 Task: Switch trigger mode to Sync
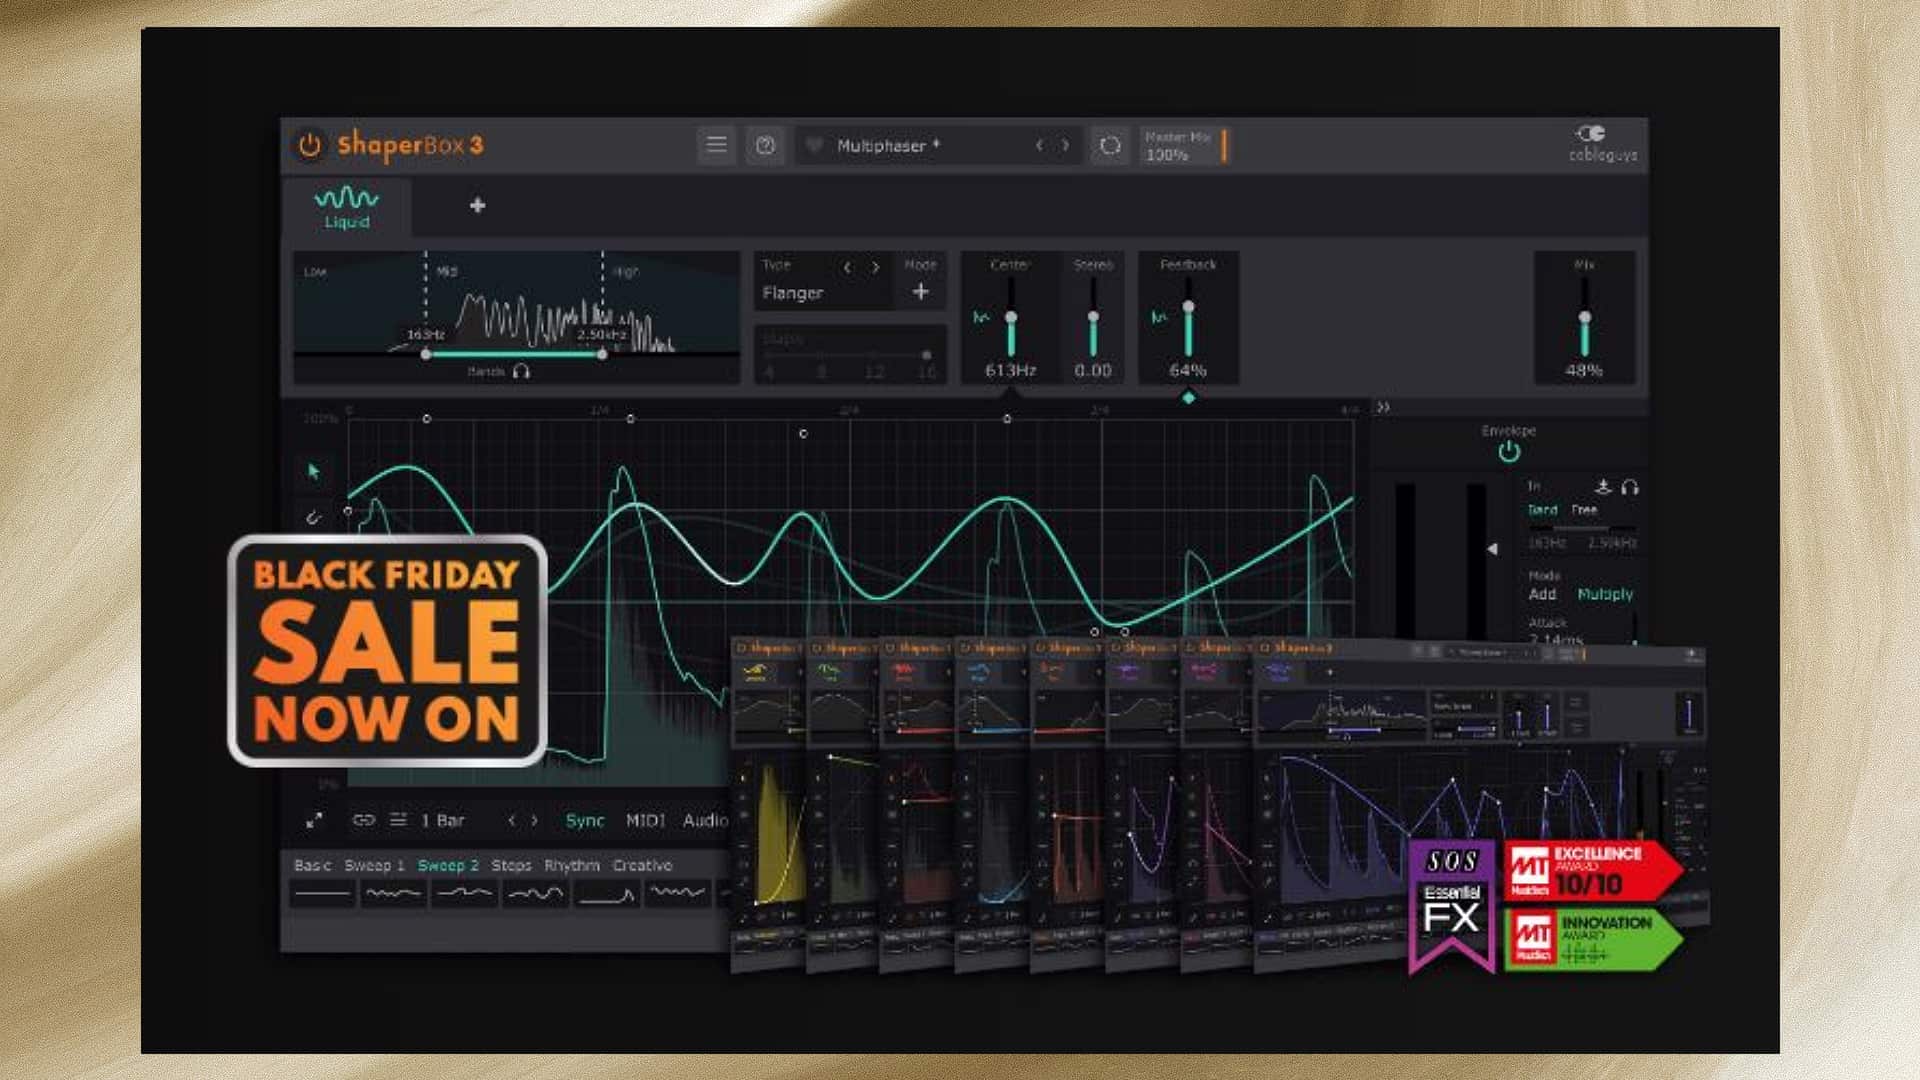585,821
